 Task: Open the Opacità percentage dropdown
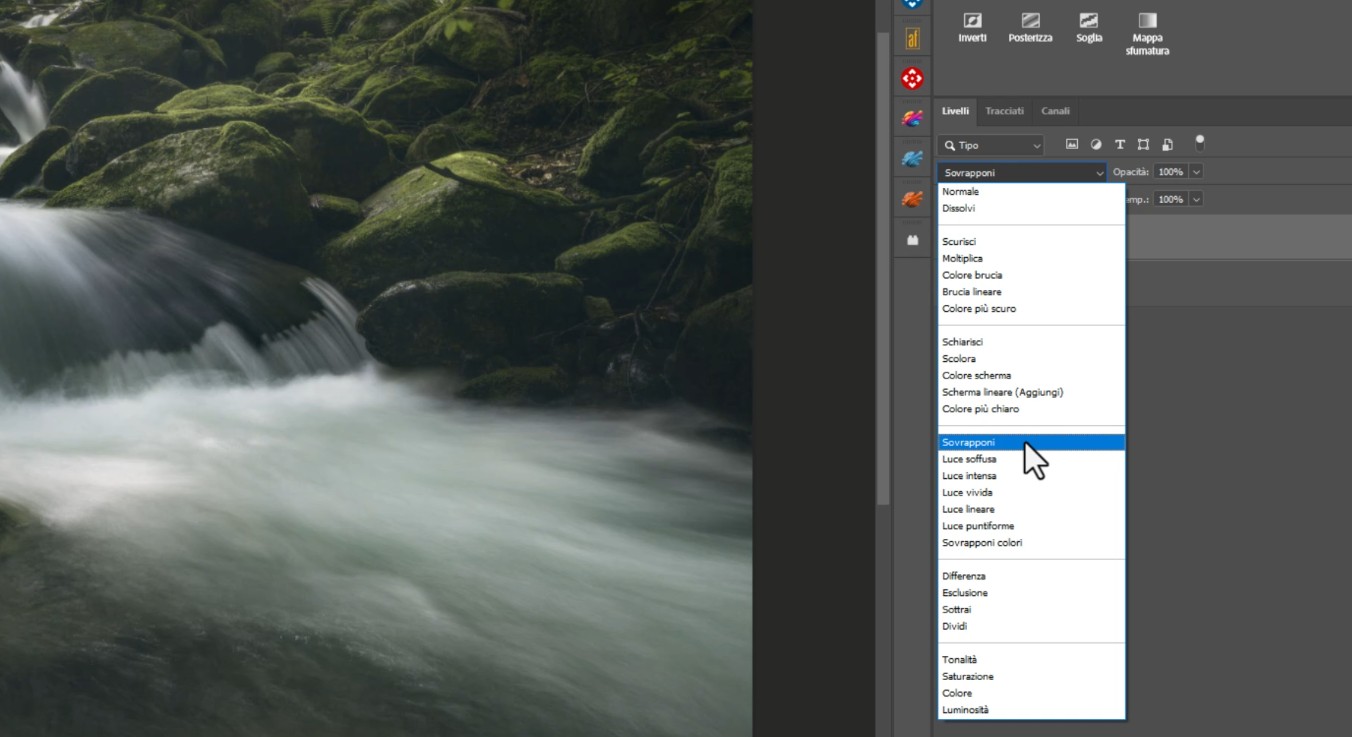coord(1196,171)
